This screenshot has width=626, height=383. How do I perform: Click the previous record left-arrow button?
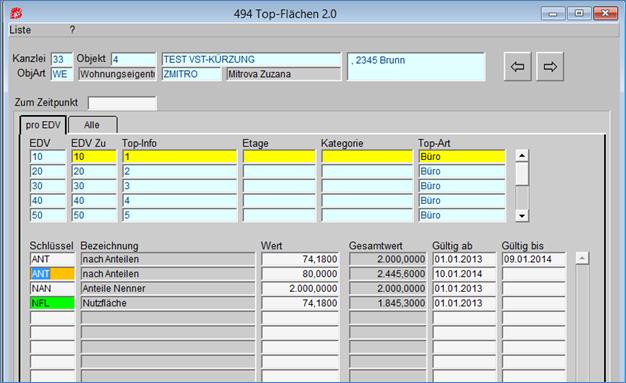[x=517, y=67]
